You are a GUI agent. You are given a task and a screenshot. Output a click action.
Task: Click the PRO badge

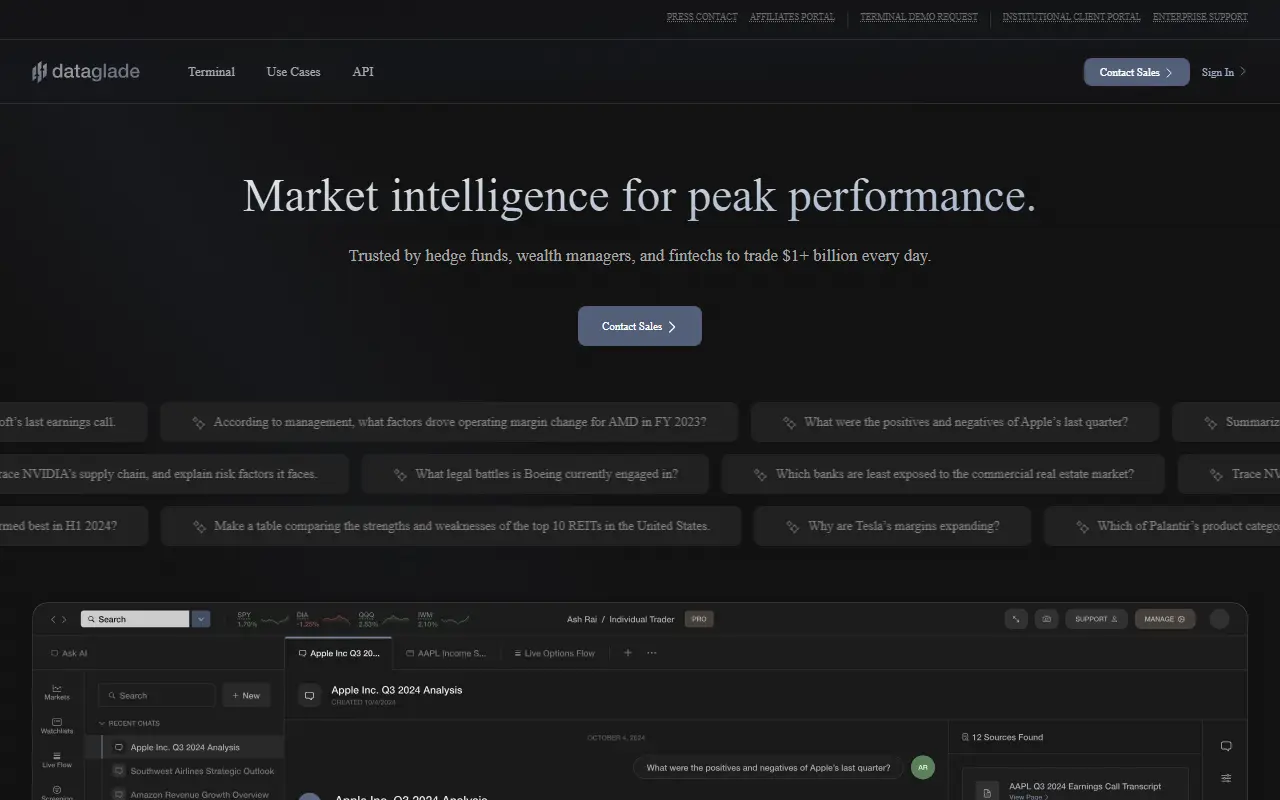pos(699,619)
